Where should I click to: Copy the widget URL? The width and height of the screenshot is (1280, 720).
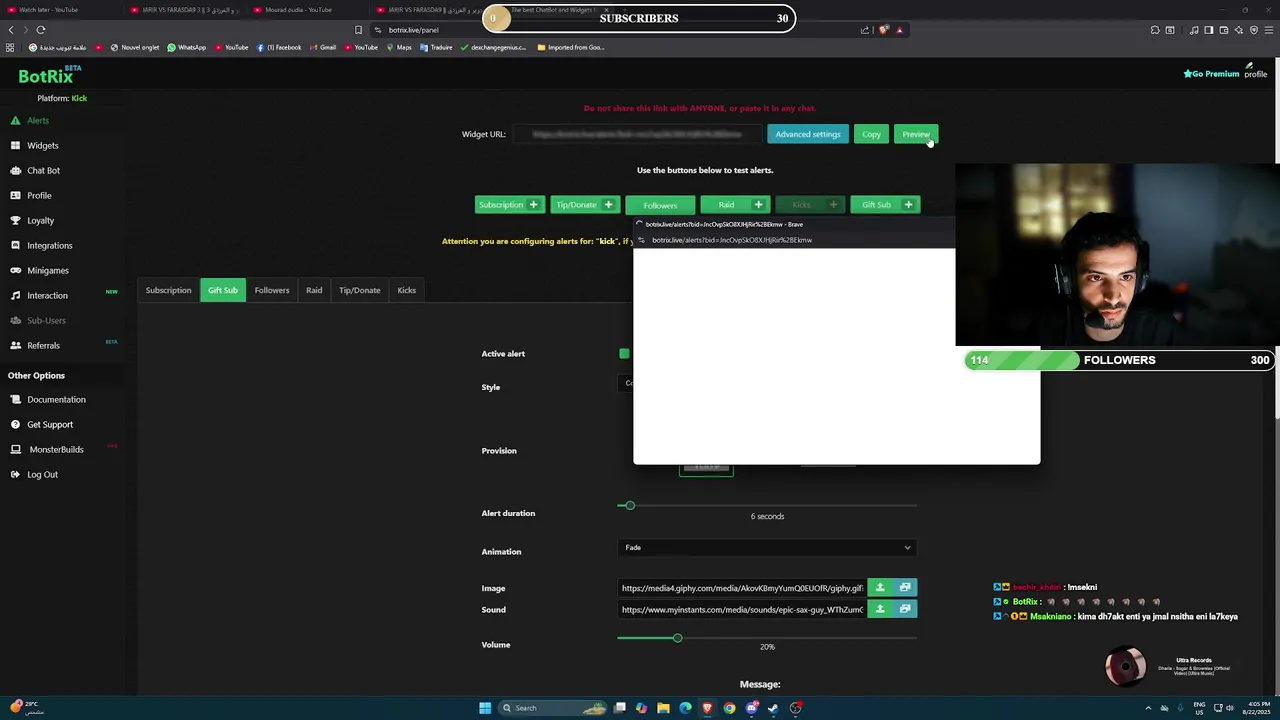click(871, 134)
